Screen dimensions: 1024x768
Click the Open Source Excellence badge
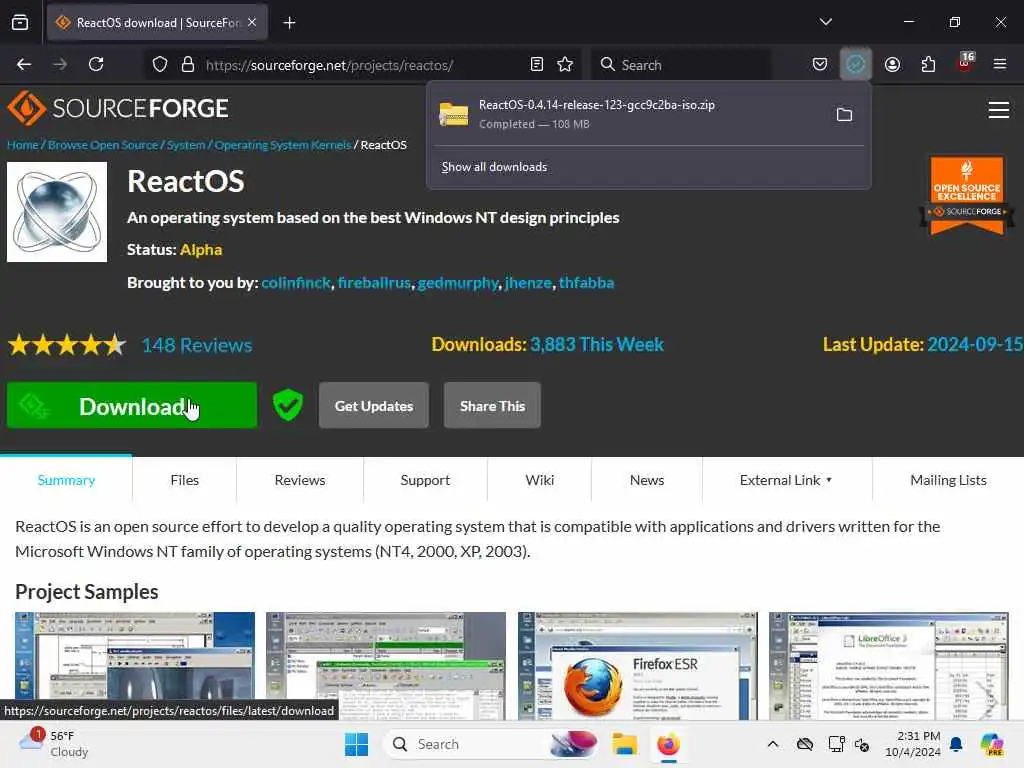click(967, 195)
